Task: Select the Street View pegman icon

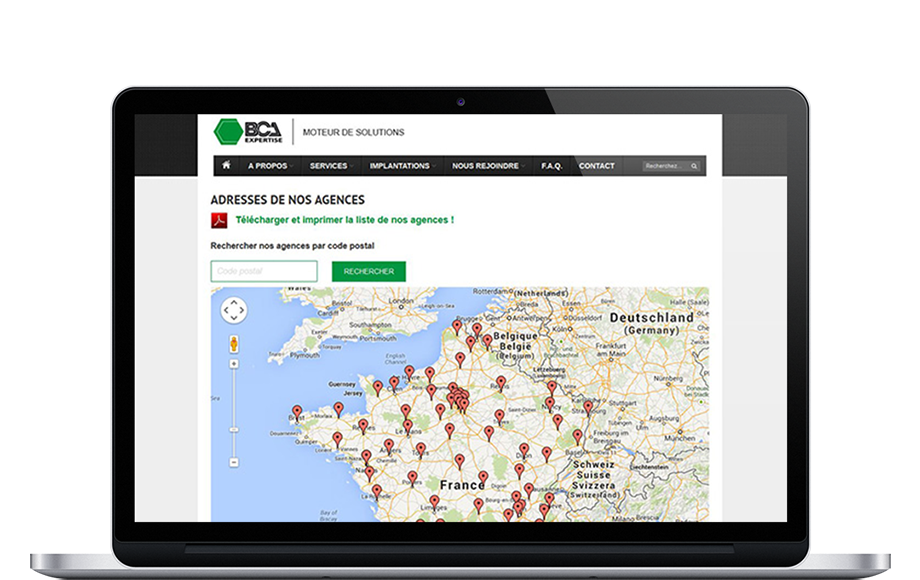Action: tap(234, 343)
